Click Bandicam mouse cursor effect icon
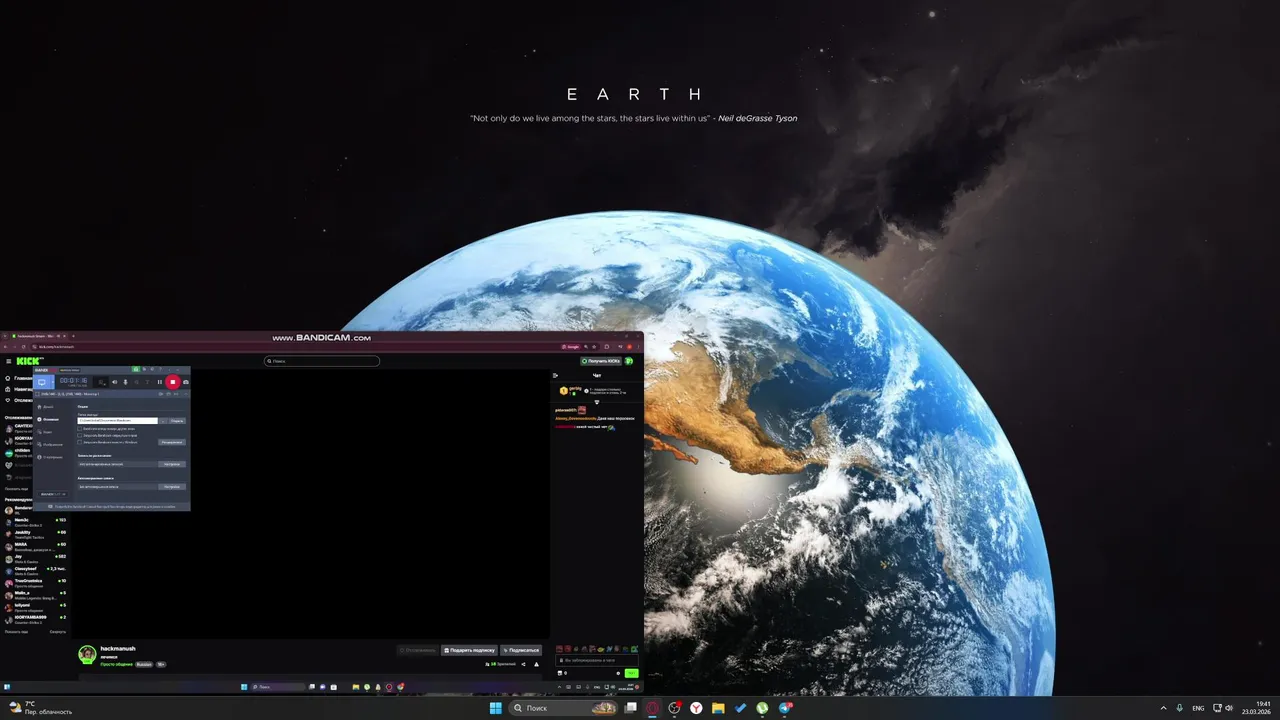 [x=136, y=382]
